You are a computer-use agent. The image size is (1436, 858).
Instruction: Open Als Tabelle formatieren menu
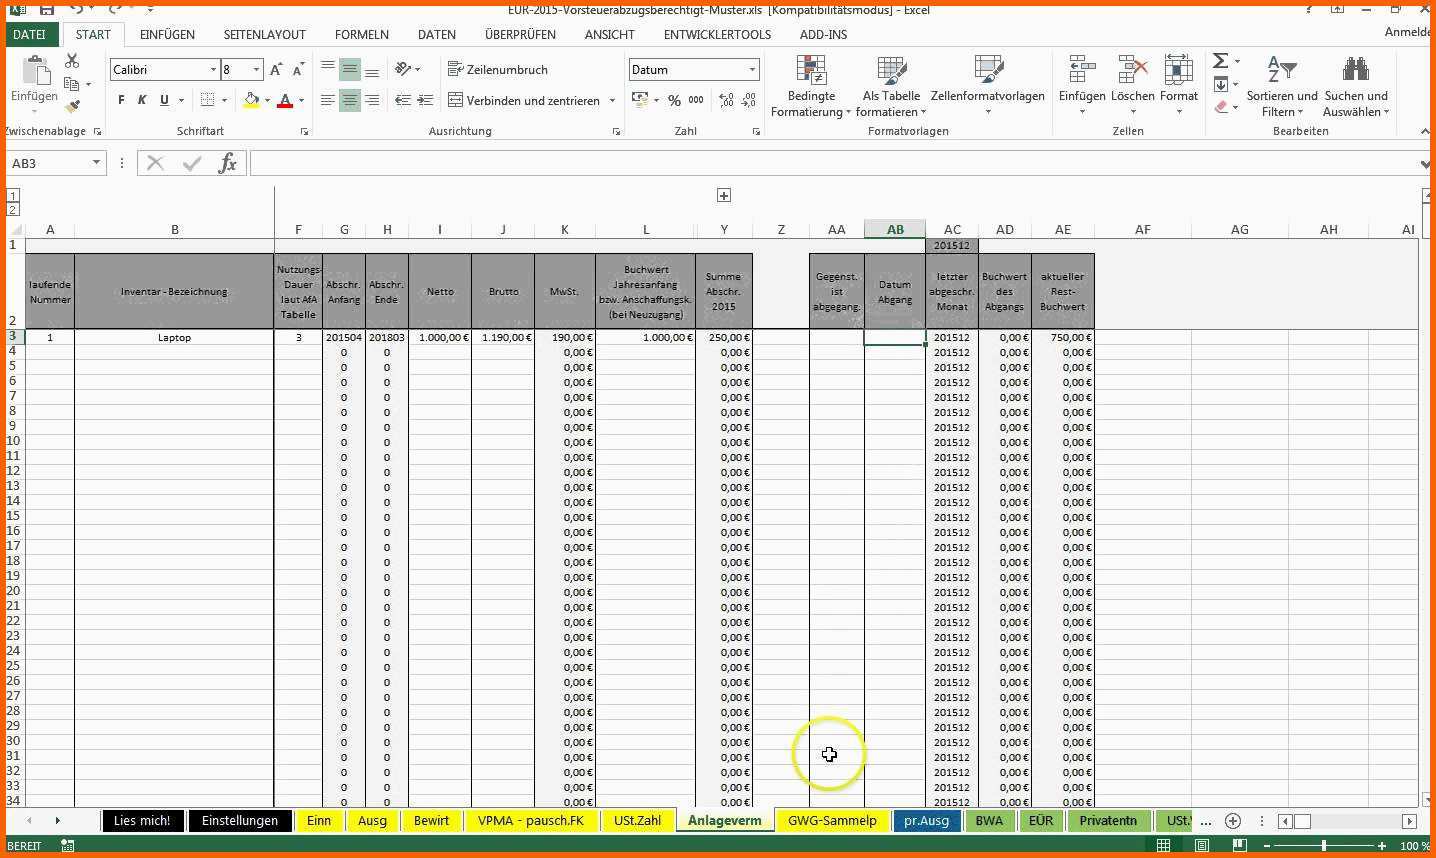[890, 86]
